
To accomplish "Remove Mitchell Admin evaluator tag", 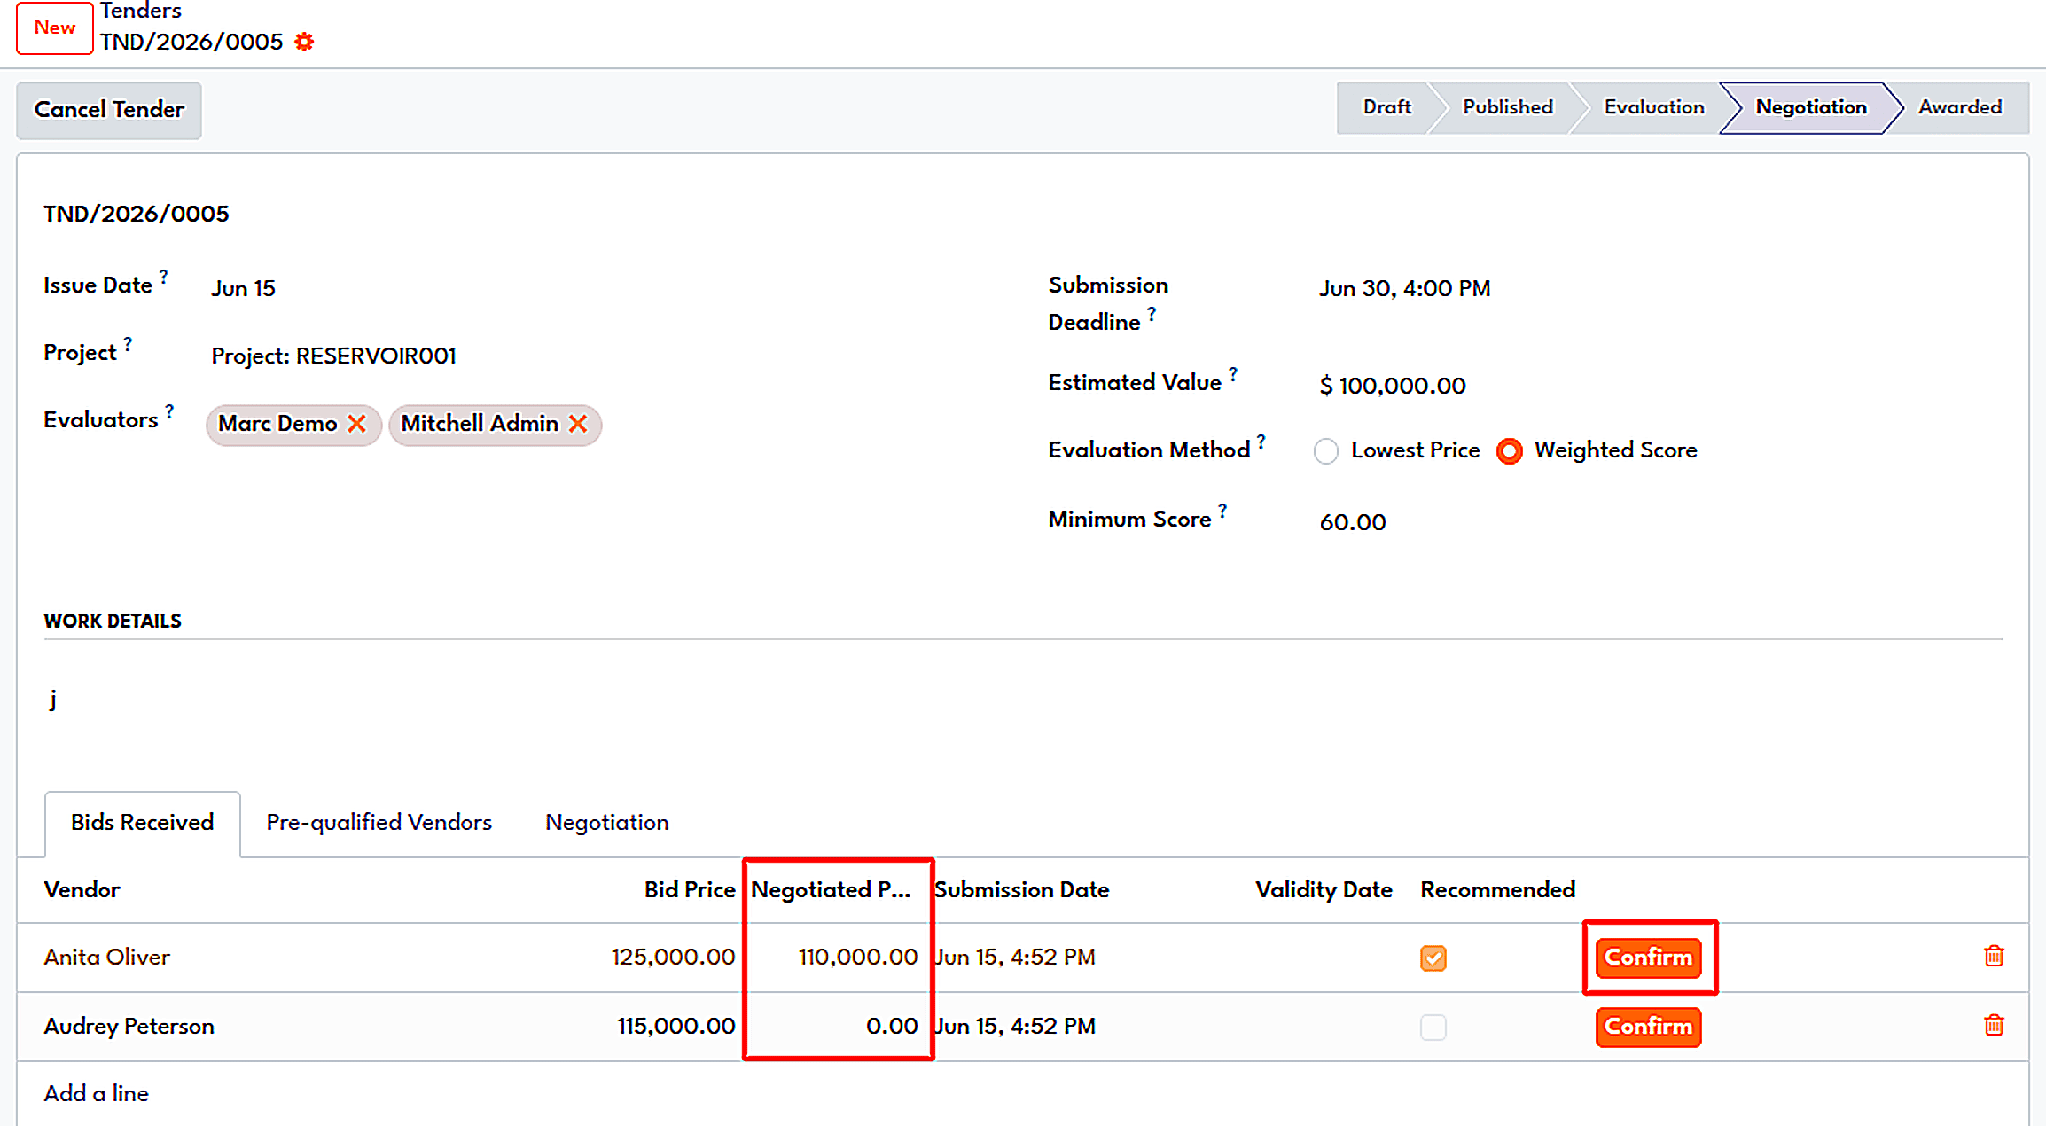I will [x=578, y=424].
